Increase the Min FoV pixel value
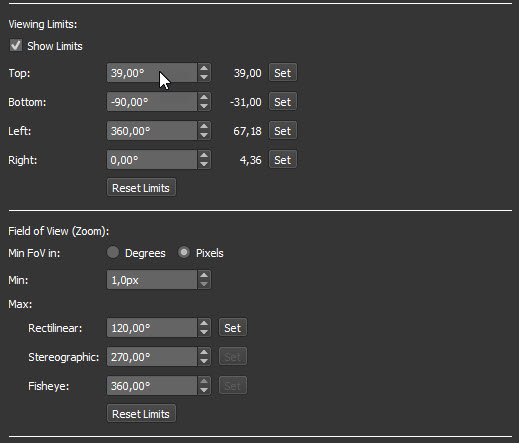Screen dimensions: 519x443 (204, 275)
